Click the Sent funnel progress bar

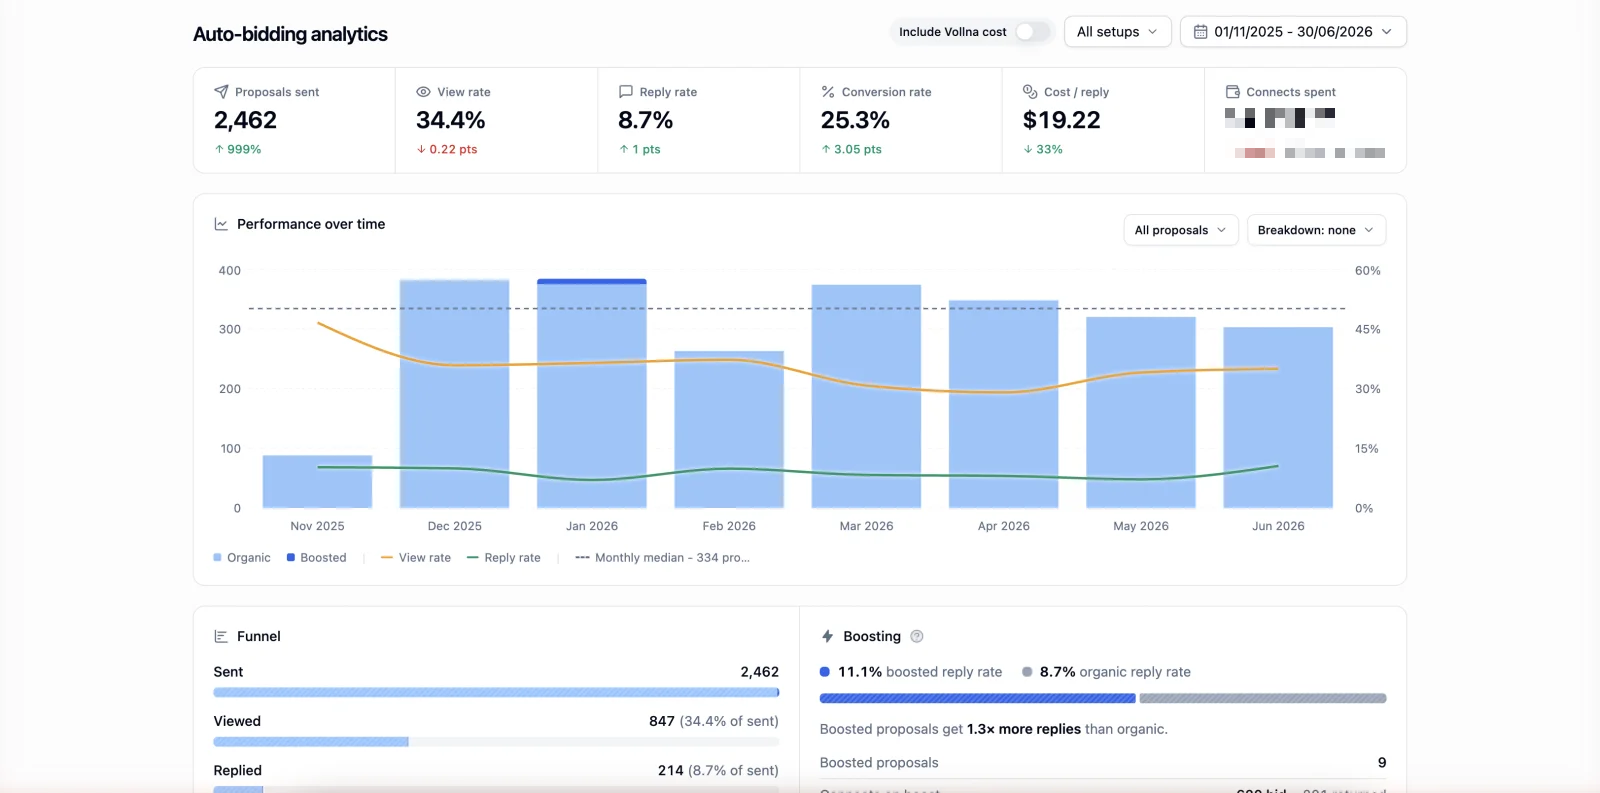click(x=496, y=692)
